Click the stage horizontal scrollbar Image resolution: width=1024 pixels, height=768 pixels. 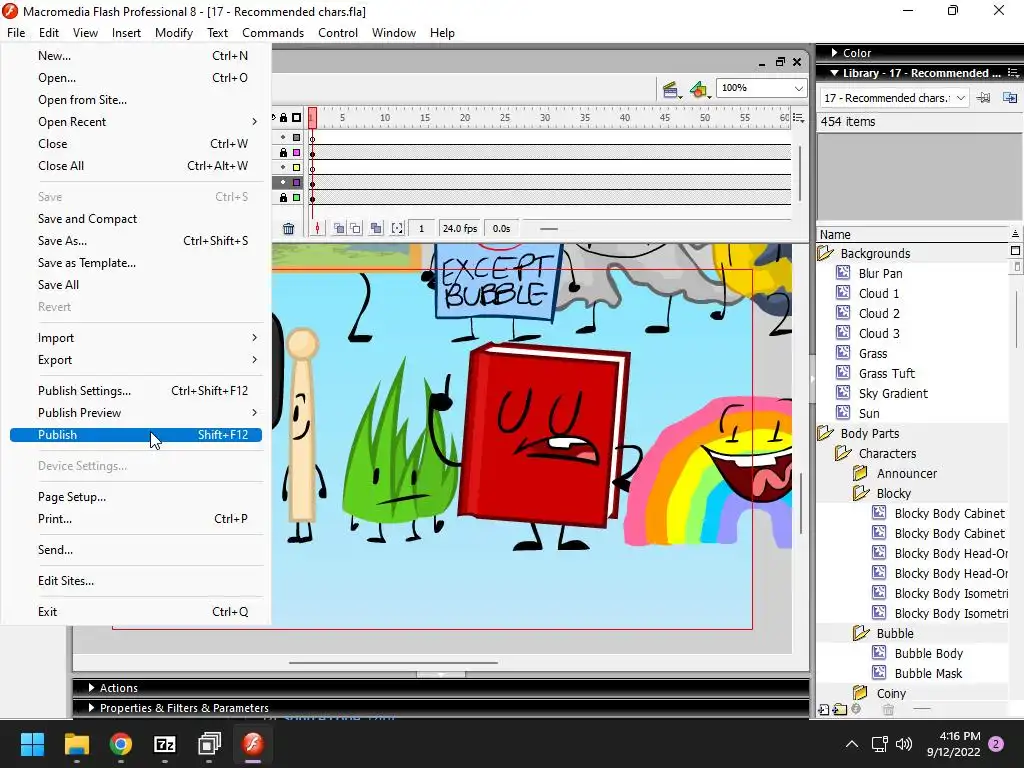393,662
